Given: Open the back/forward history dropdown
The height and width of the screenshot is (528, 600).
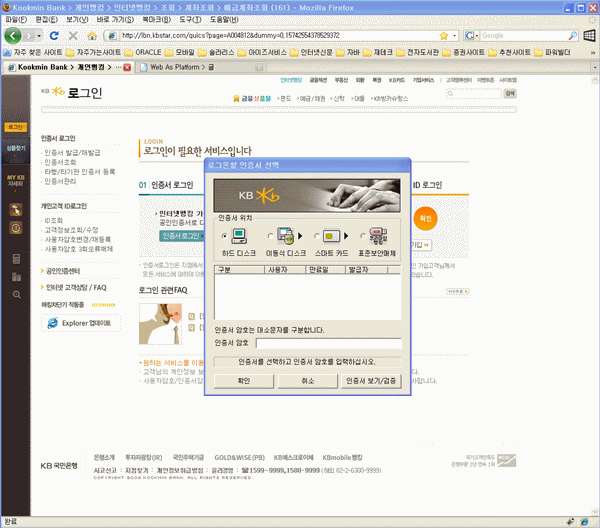Looking at the screenshot, I should point(39,36).
